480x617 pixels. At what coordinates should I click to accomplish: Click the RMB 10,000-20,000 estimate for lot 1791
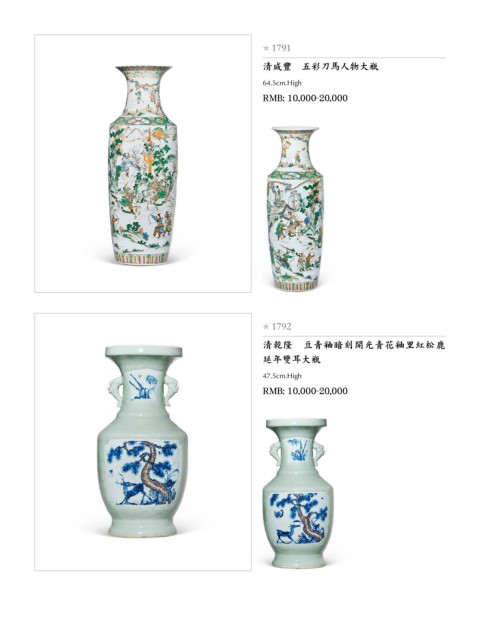(305, 98)
